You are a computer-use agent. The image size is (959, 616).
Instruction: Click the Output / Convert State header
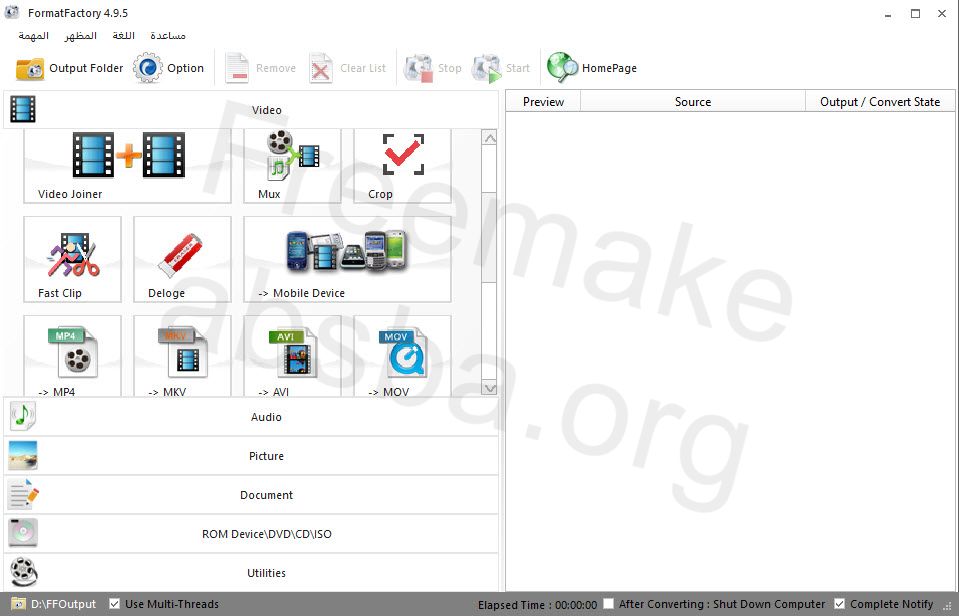tap(880, 102)
